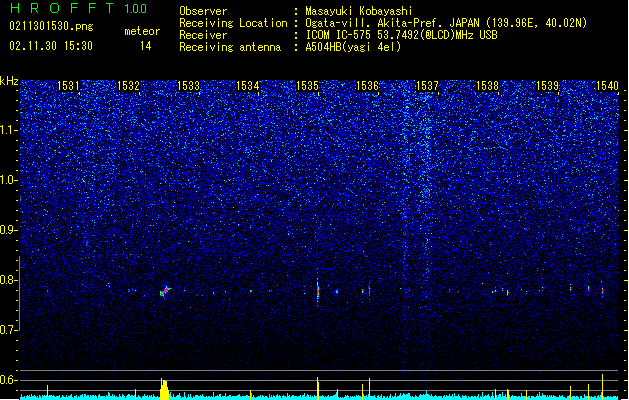
Task: Click the Observer field label
Action: pos(203,11)
